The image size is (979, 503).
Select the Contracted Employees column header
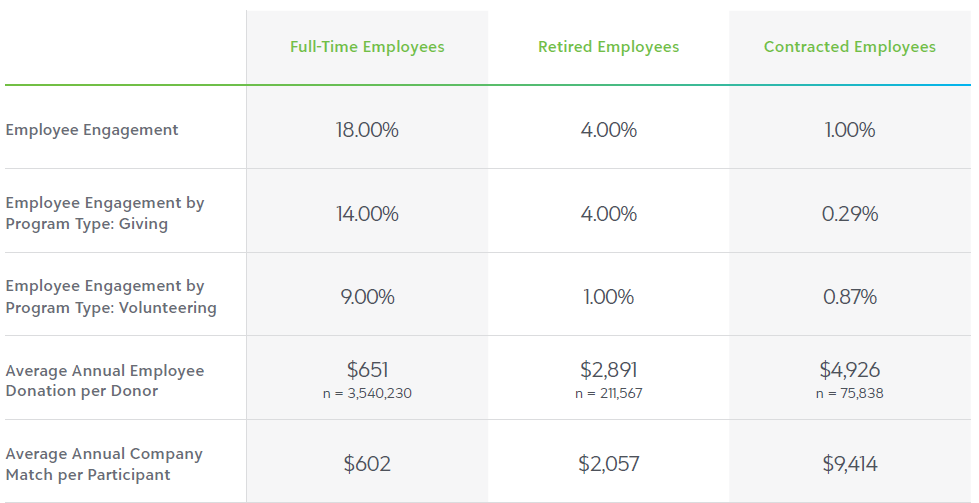[850, 47]
